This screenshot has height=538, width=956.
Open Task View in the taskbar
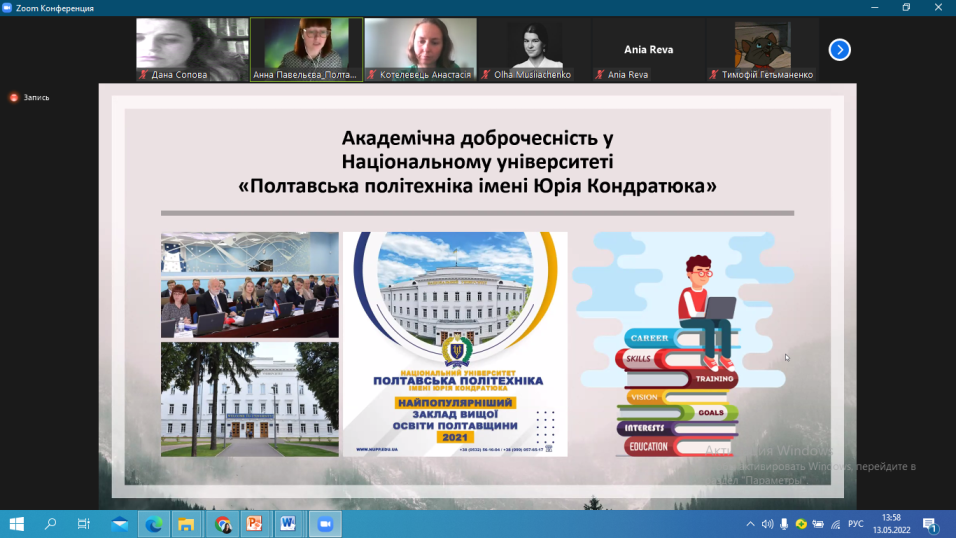[x=84, y=523]
